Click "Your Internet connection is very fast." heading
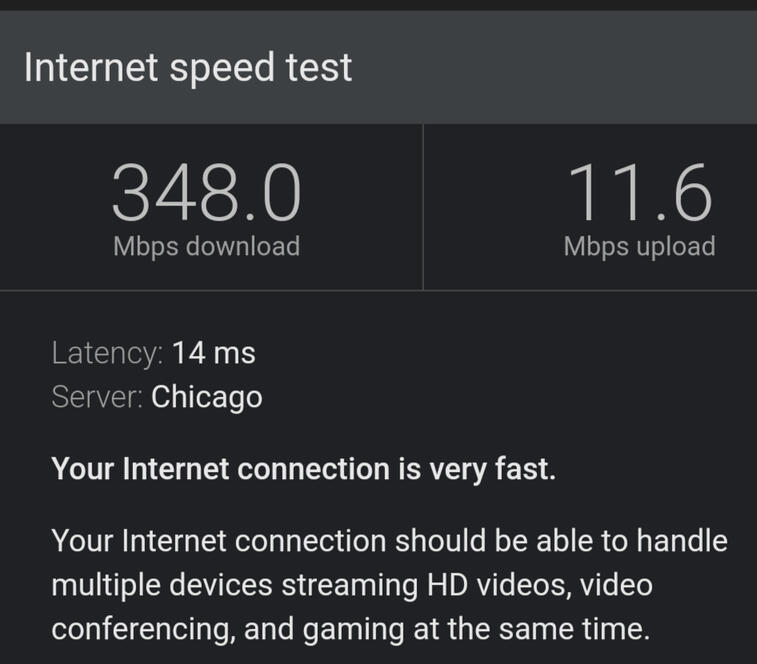 (x=303, y=469)
